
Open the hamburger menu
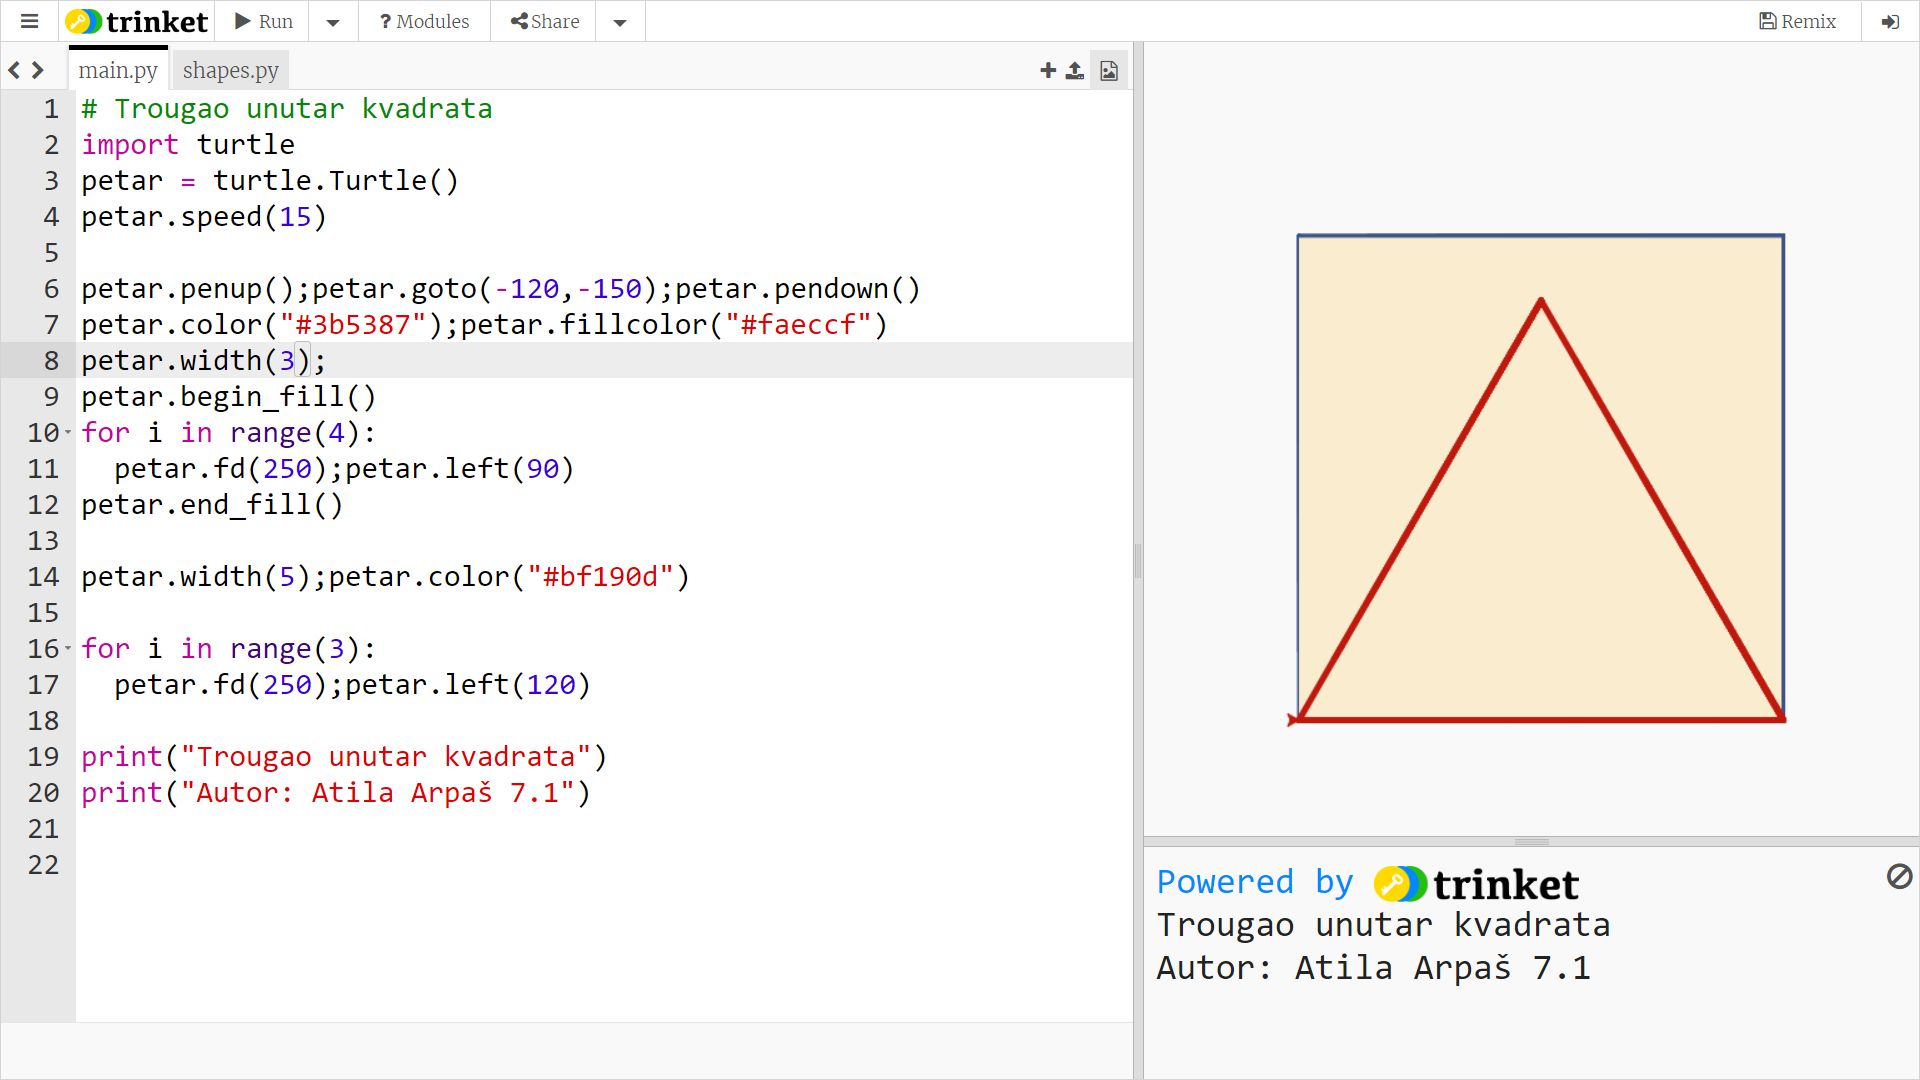click(29, 21)
